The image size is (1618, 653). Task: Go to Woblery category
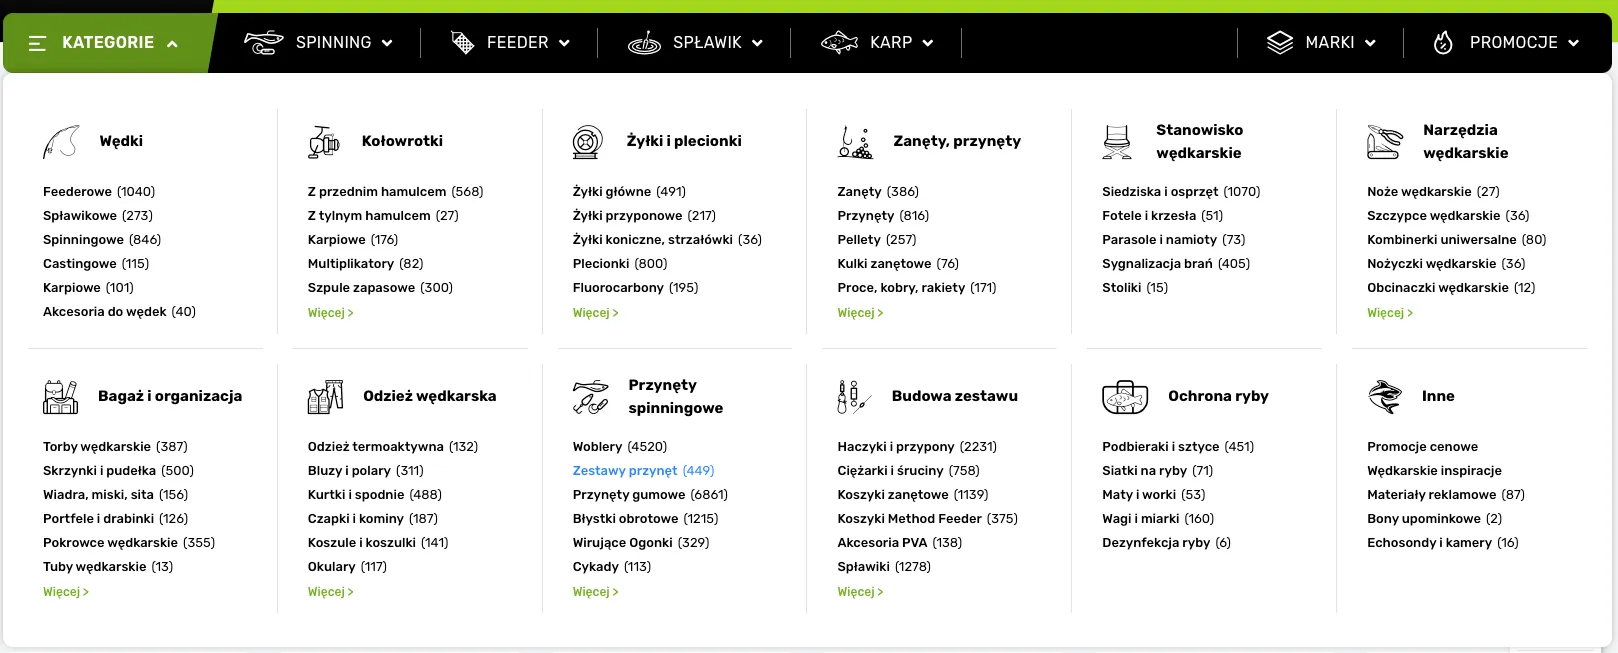pyautogui.click(x=597, y=447)
